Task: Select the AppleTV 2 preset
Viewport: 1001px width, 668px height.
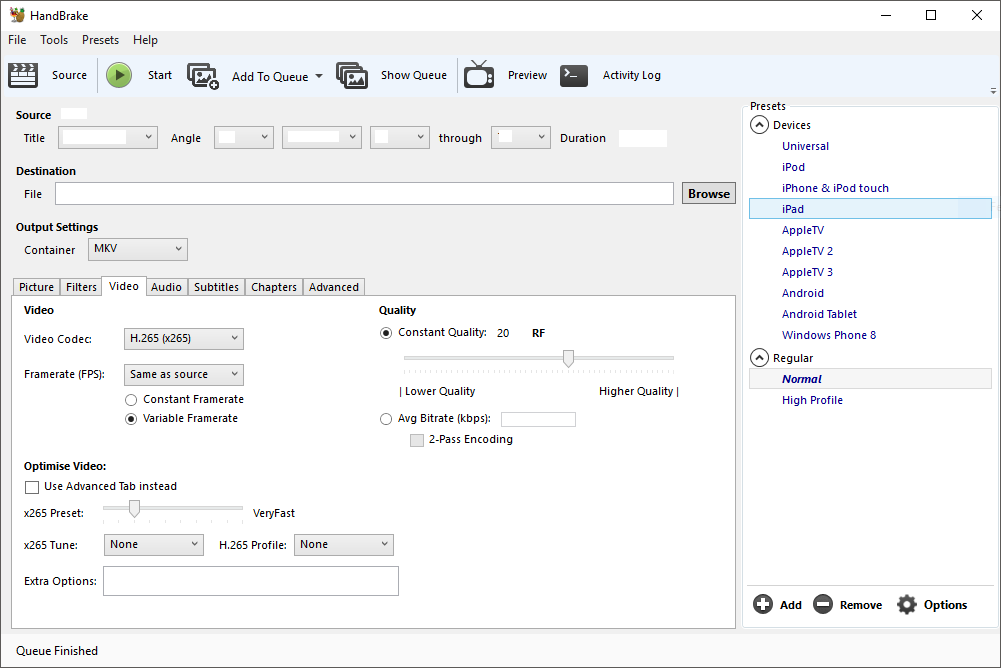Action: point(807,251)
